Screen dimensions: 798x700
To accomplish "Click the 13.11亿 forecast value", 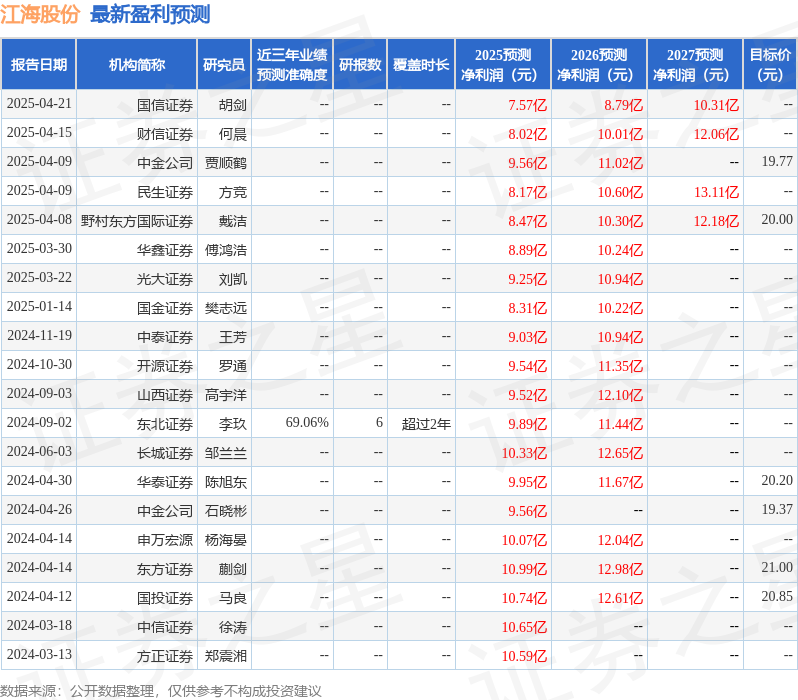I will [x=717, y=192].
